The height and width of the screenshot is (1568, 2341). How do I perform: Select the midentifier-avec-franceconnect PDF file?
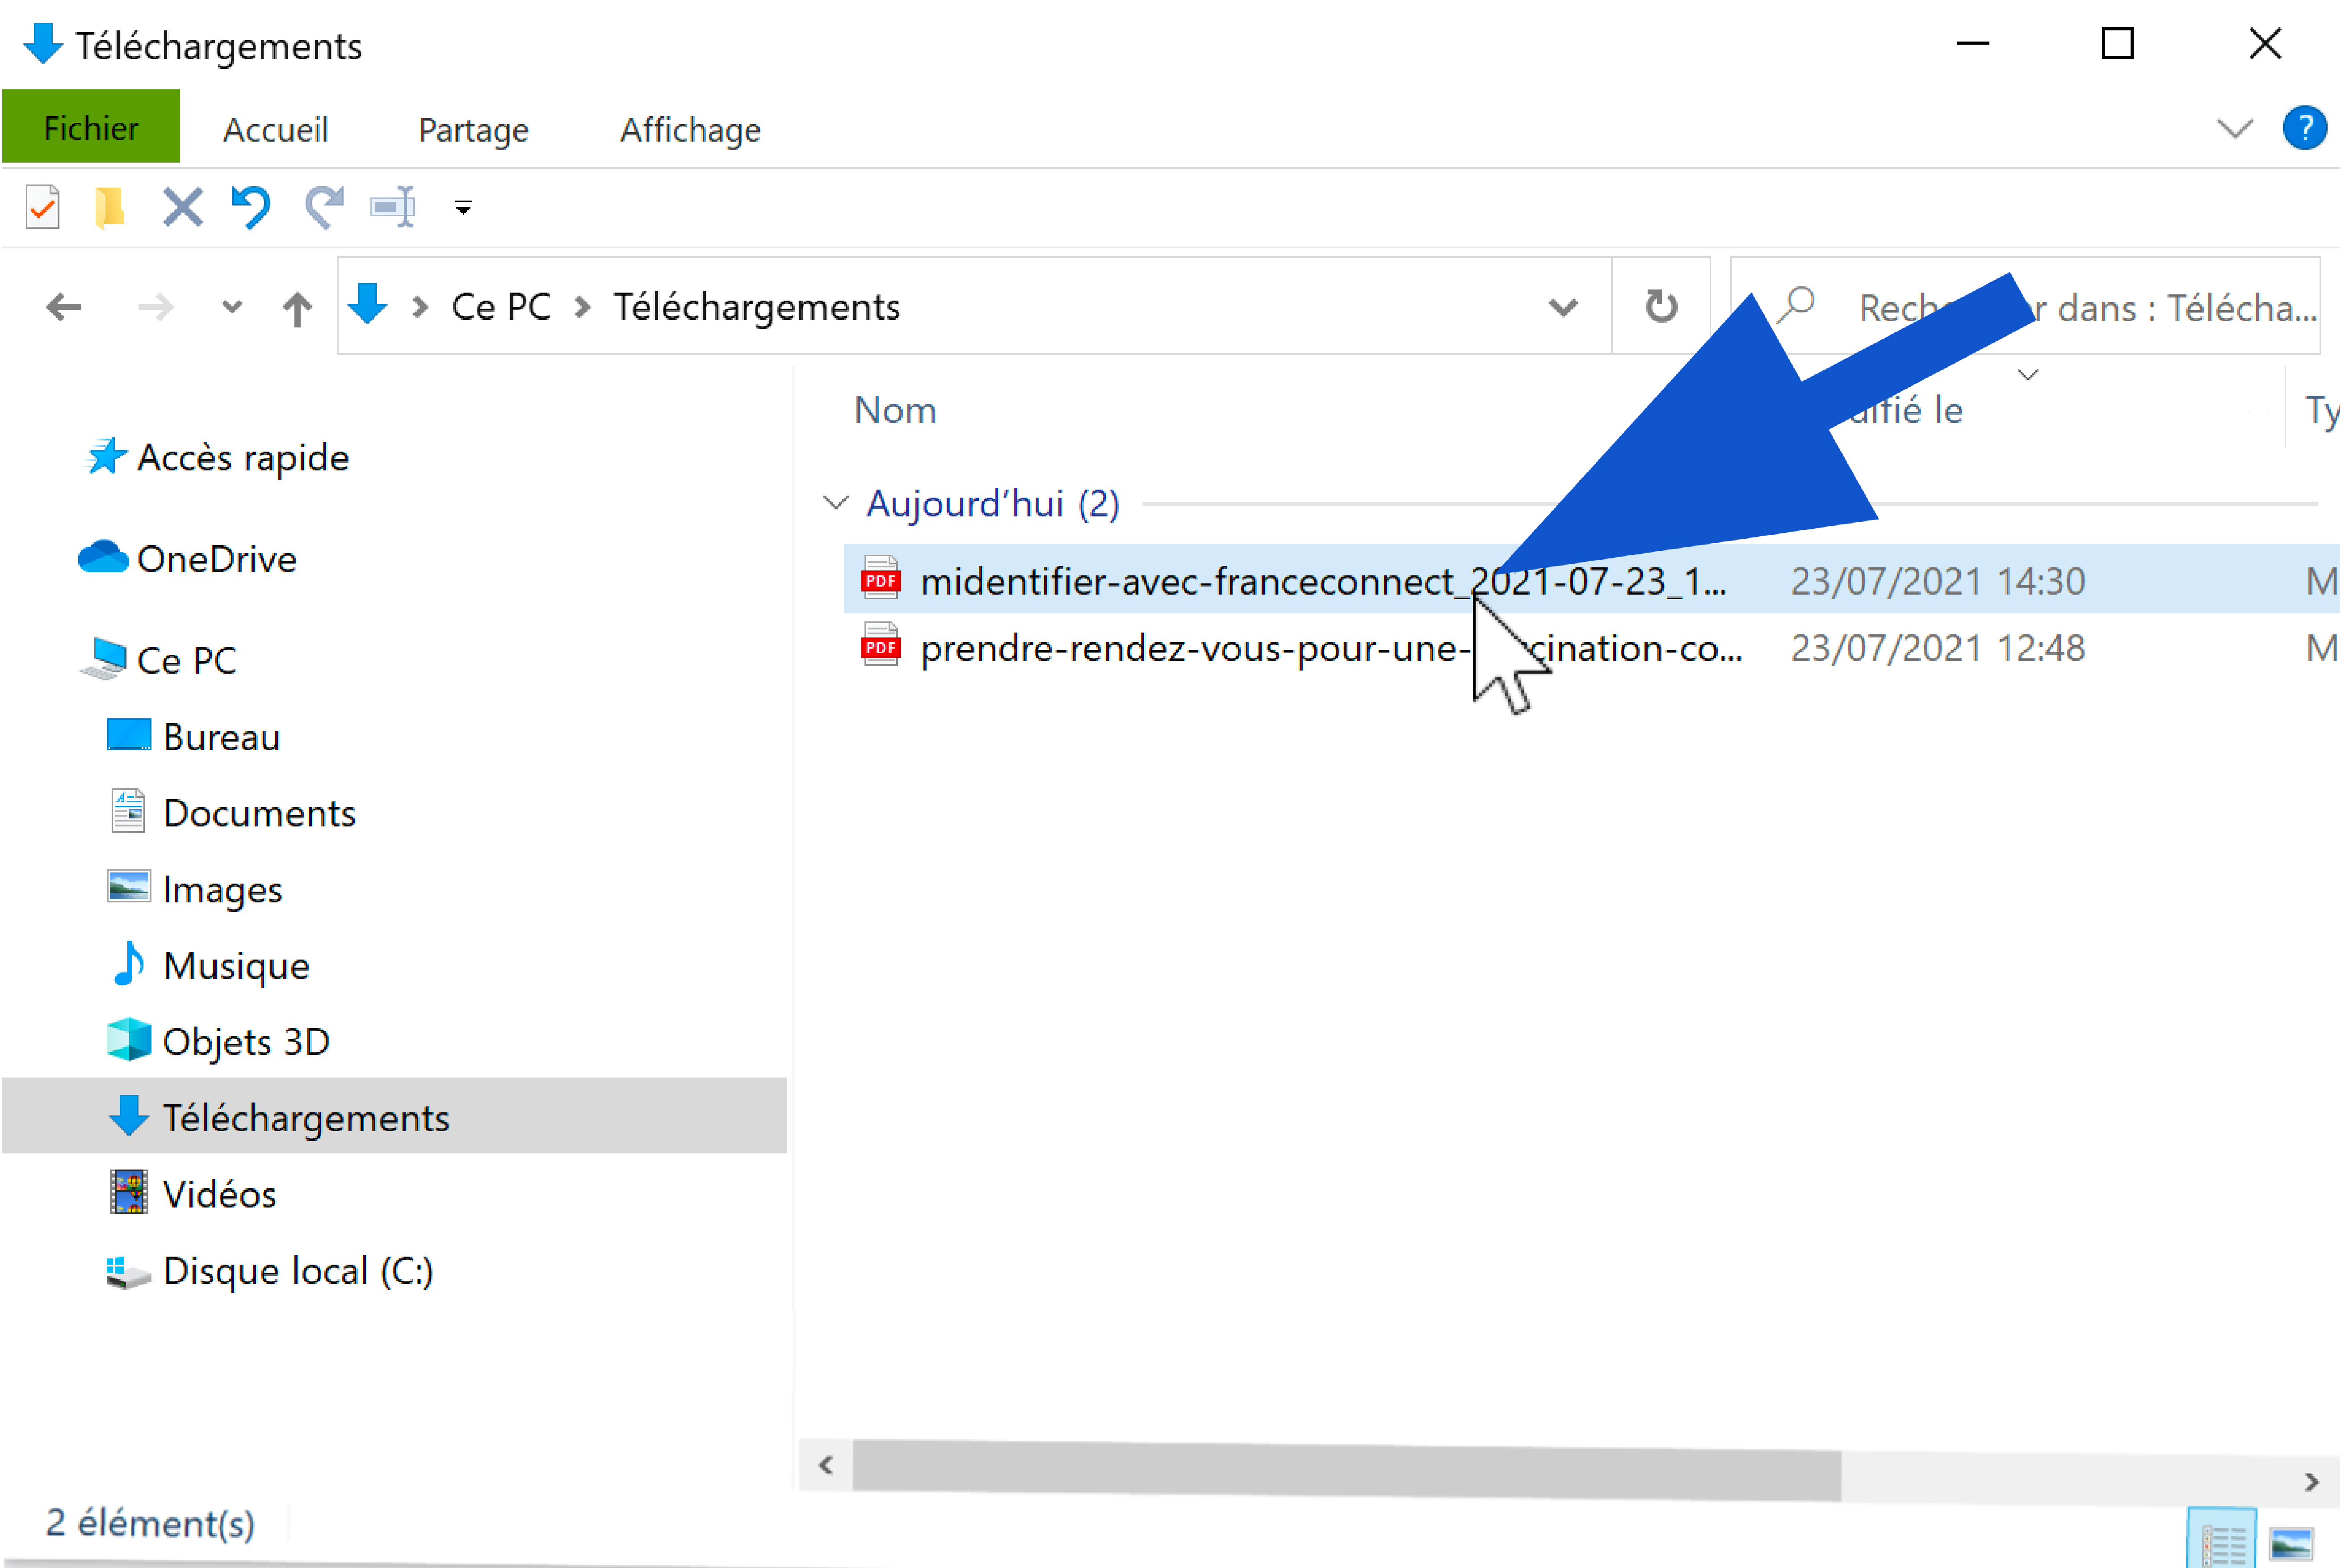point(1591,580)
